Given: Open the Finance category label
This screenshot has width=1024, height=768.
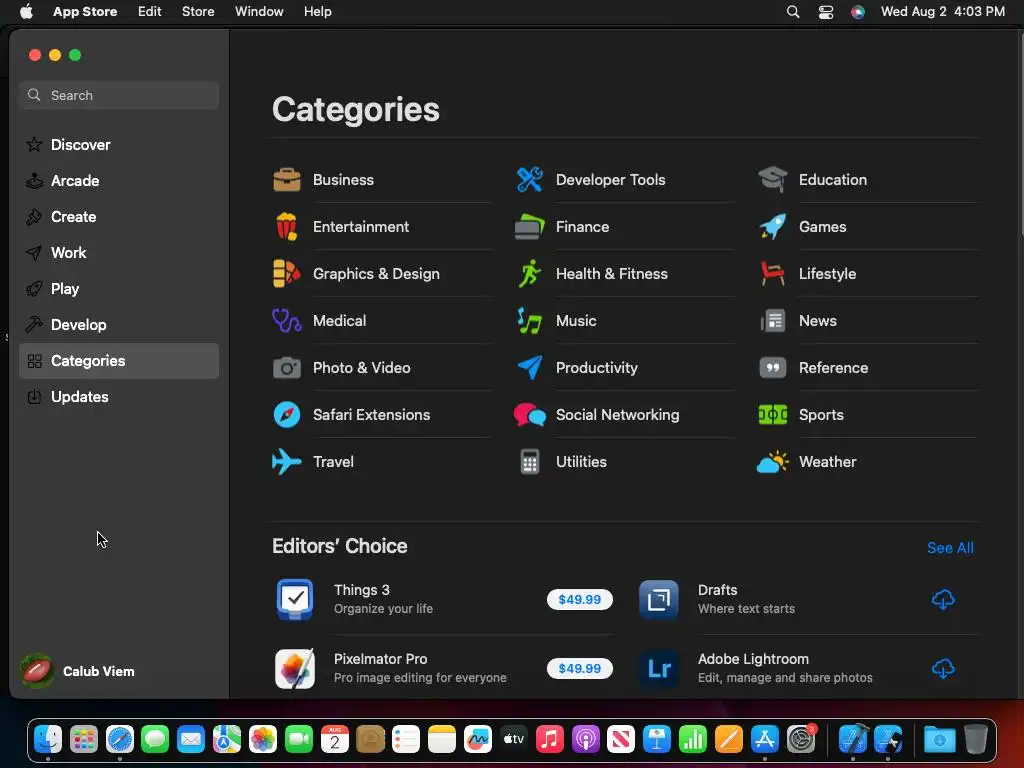Looking at the screenshot, I should 583,227.
